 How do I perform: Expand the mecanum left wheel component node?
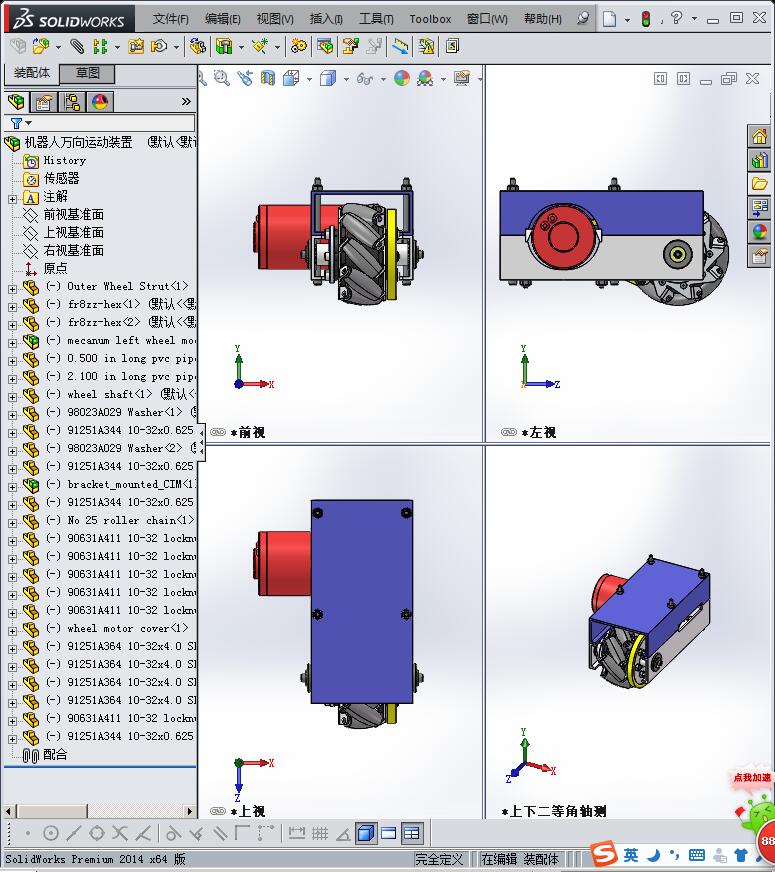click(x=12, y=343)
